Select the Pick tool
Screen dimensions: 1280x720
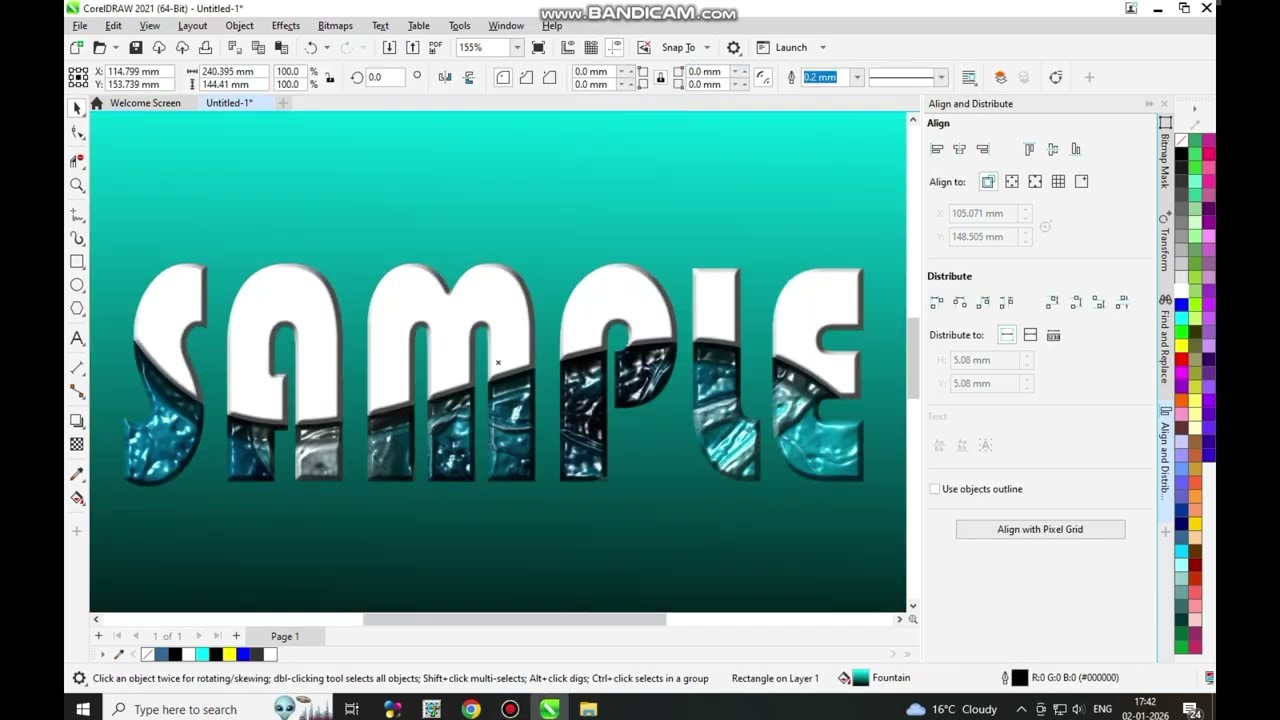click(x=77, y=108)
